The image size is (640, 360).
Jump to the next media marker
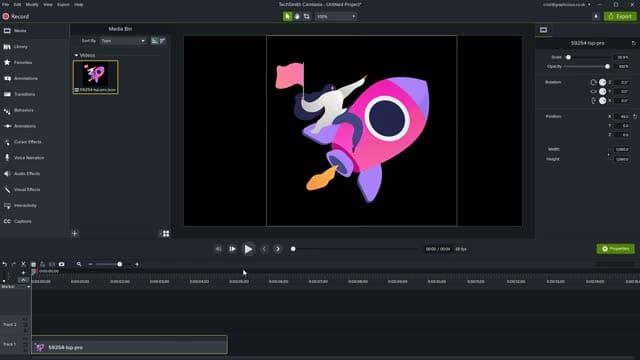pos(278,249)
